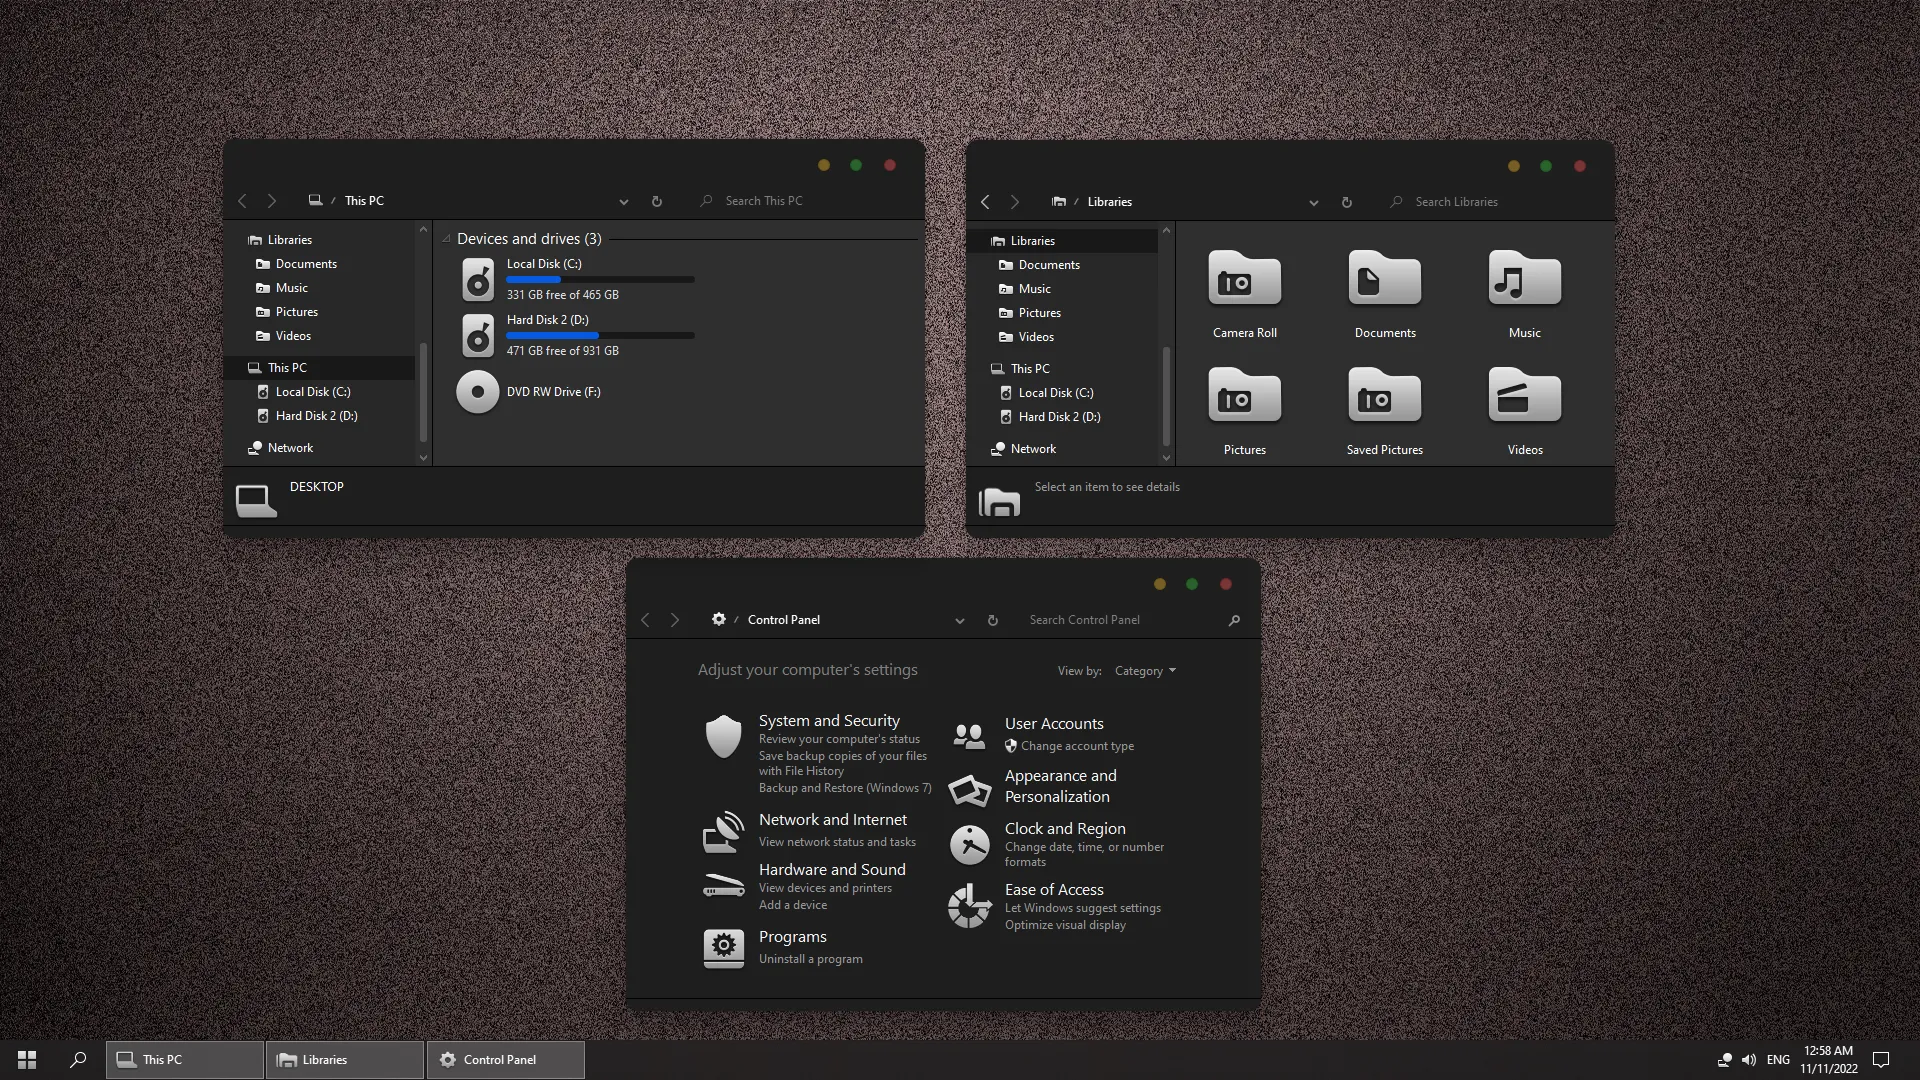This screenshot has width=1920, height=1080.
Task: Click the Clock and Region icon
Action: tap(969, 845)
